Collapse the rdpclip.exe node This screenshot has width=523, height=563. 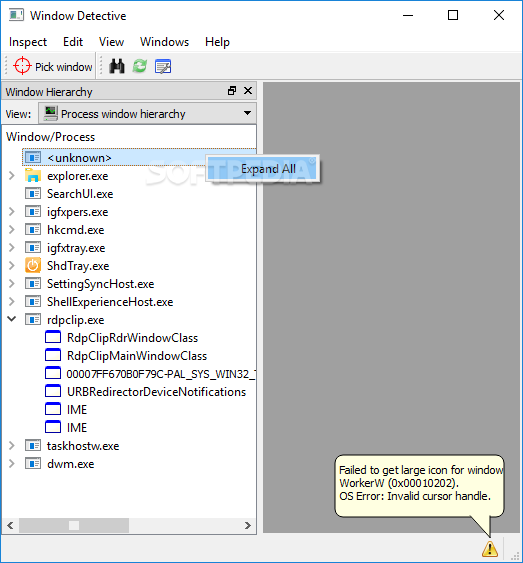click(x=12, y=319)
